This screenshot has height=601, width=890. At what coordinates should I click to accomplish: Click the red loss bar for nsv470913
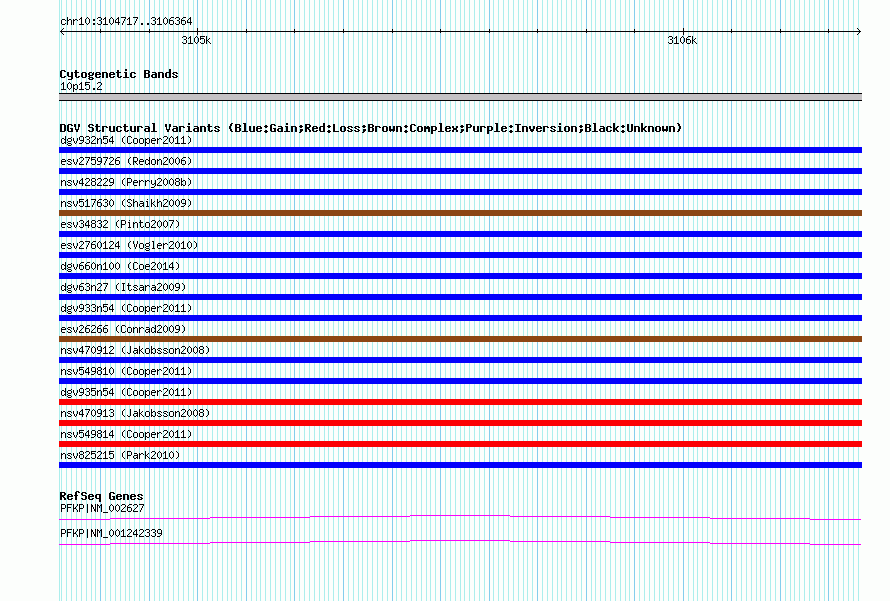point(460,423)
